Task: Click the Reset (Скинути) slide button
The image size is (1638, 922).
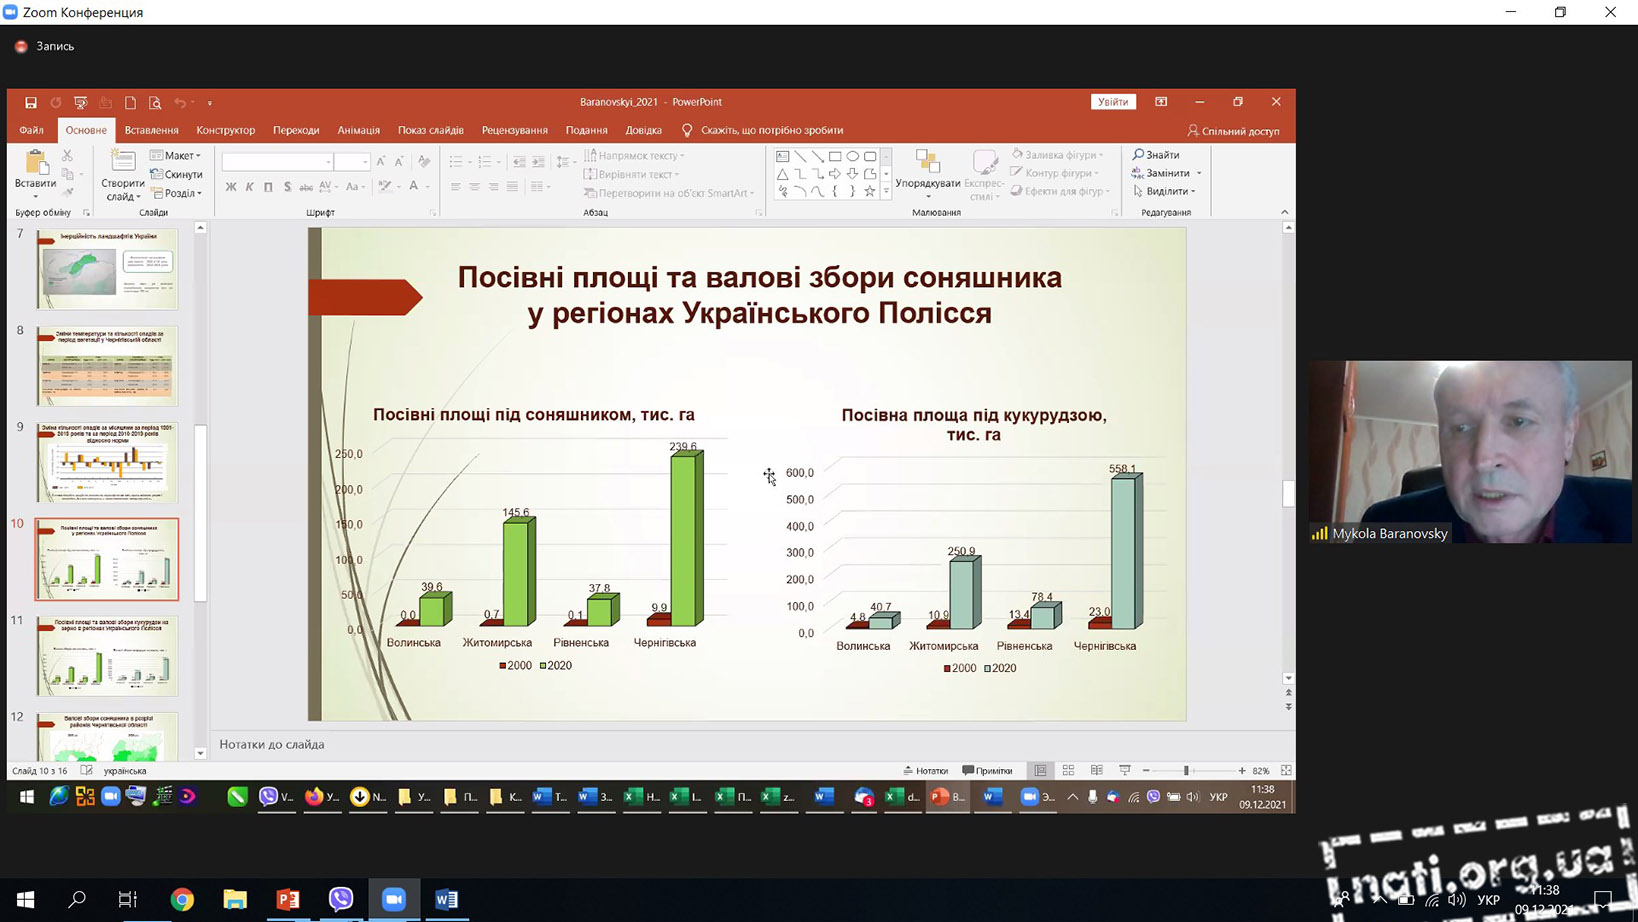Action: click(177, 174)
